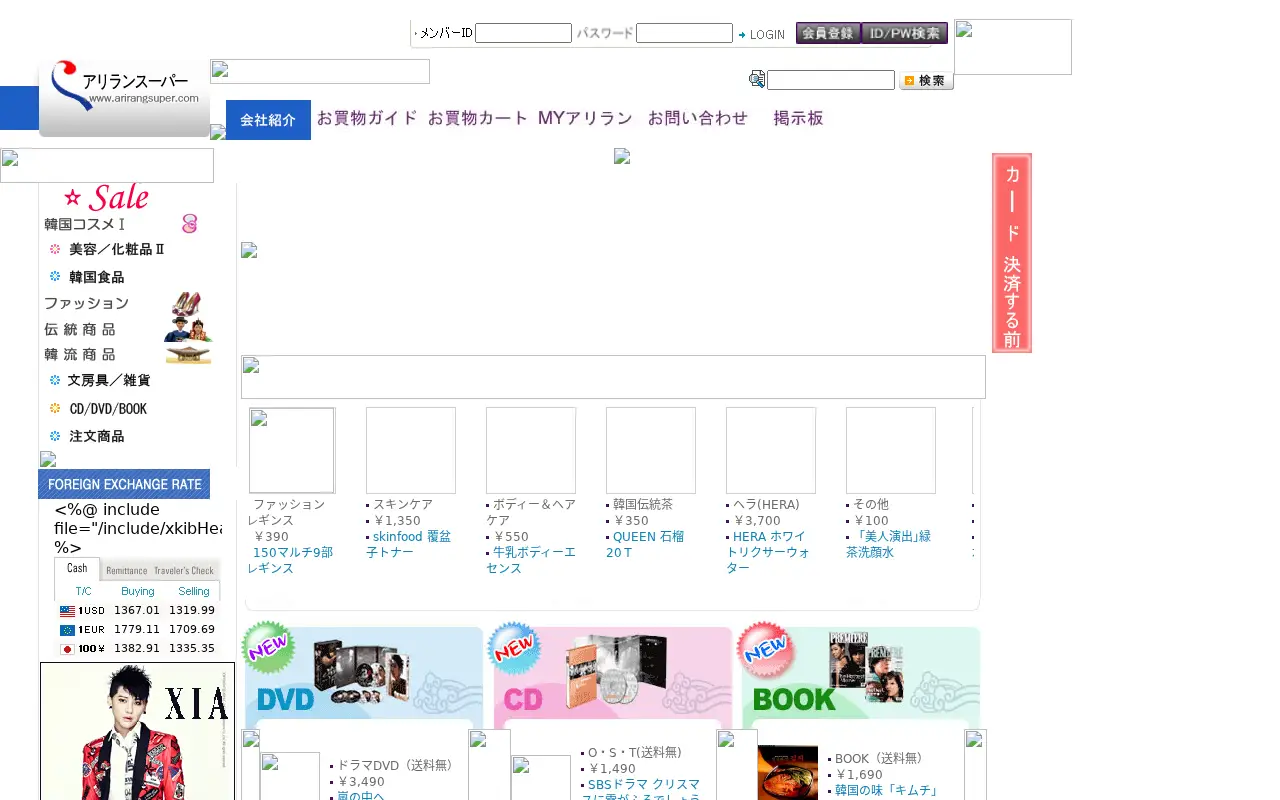
Task: Click the EU flag EUR rate icon
Action: pos(67,630)
